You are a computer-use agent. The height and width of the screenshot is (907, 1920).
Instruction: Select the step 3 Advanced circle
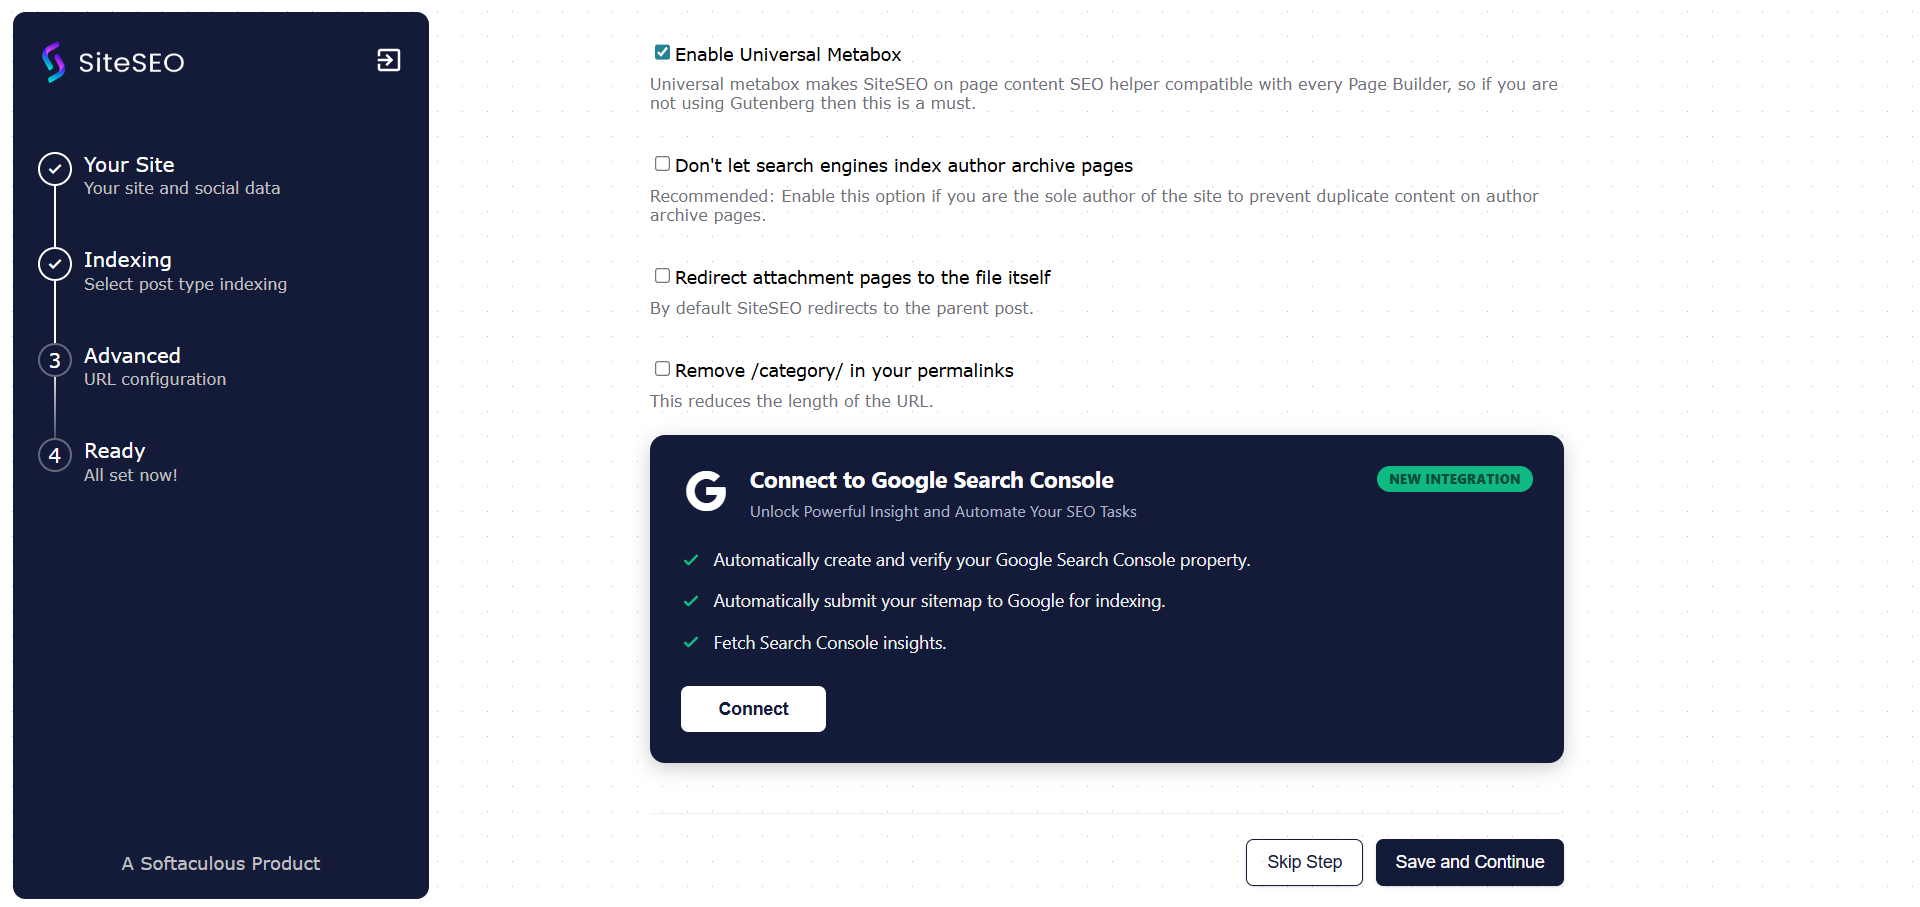point(53,360)
